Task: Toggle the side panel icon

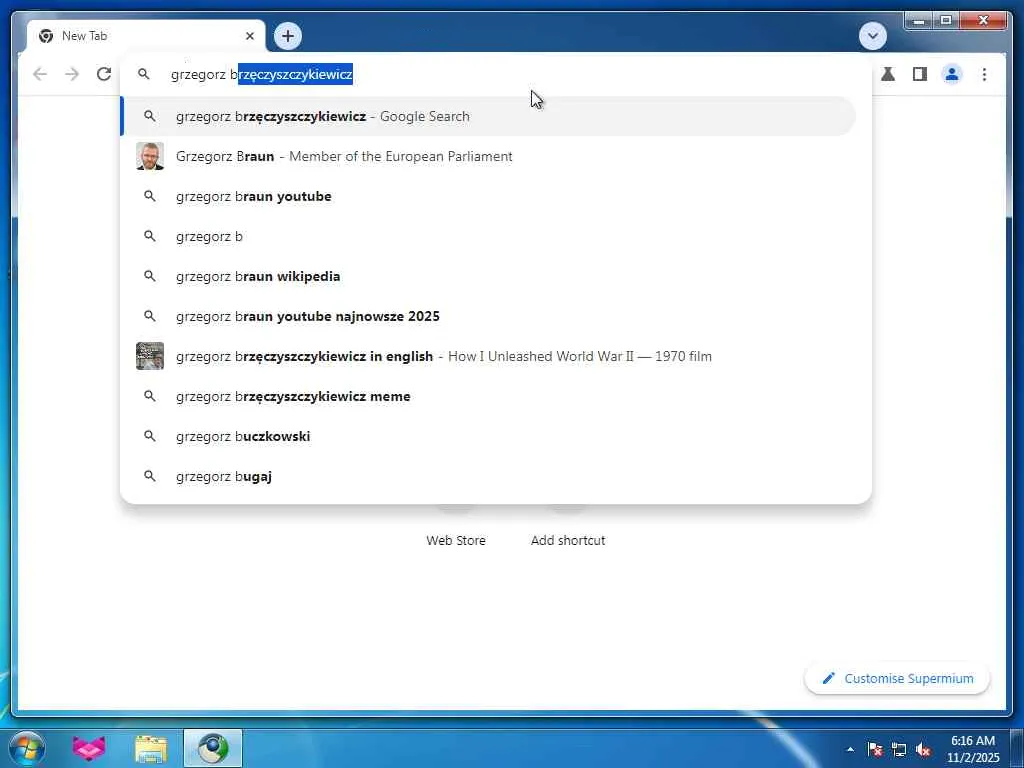Action: point(920,74)
